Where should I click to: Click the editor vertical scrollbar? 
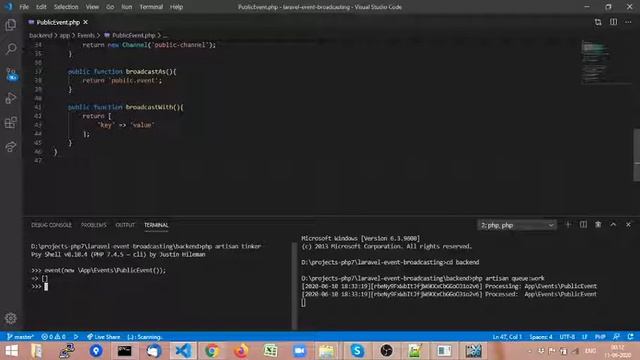pyautogui.click(x=636, y=155)
